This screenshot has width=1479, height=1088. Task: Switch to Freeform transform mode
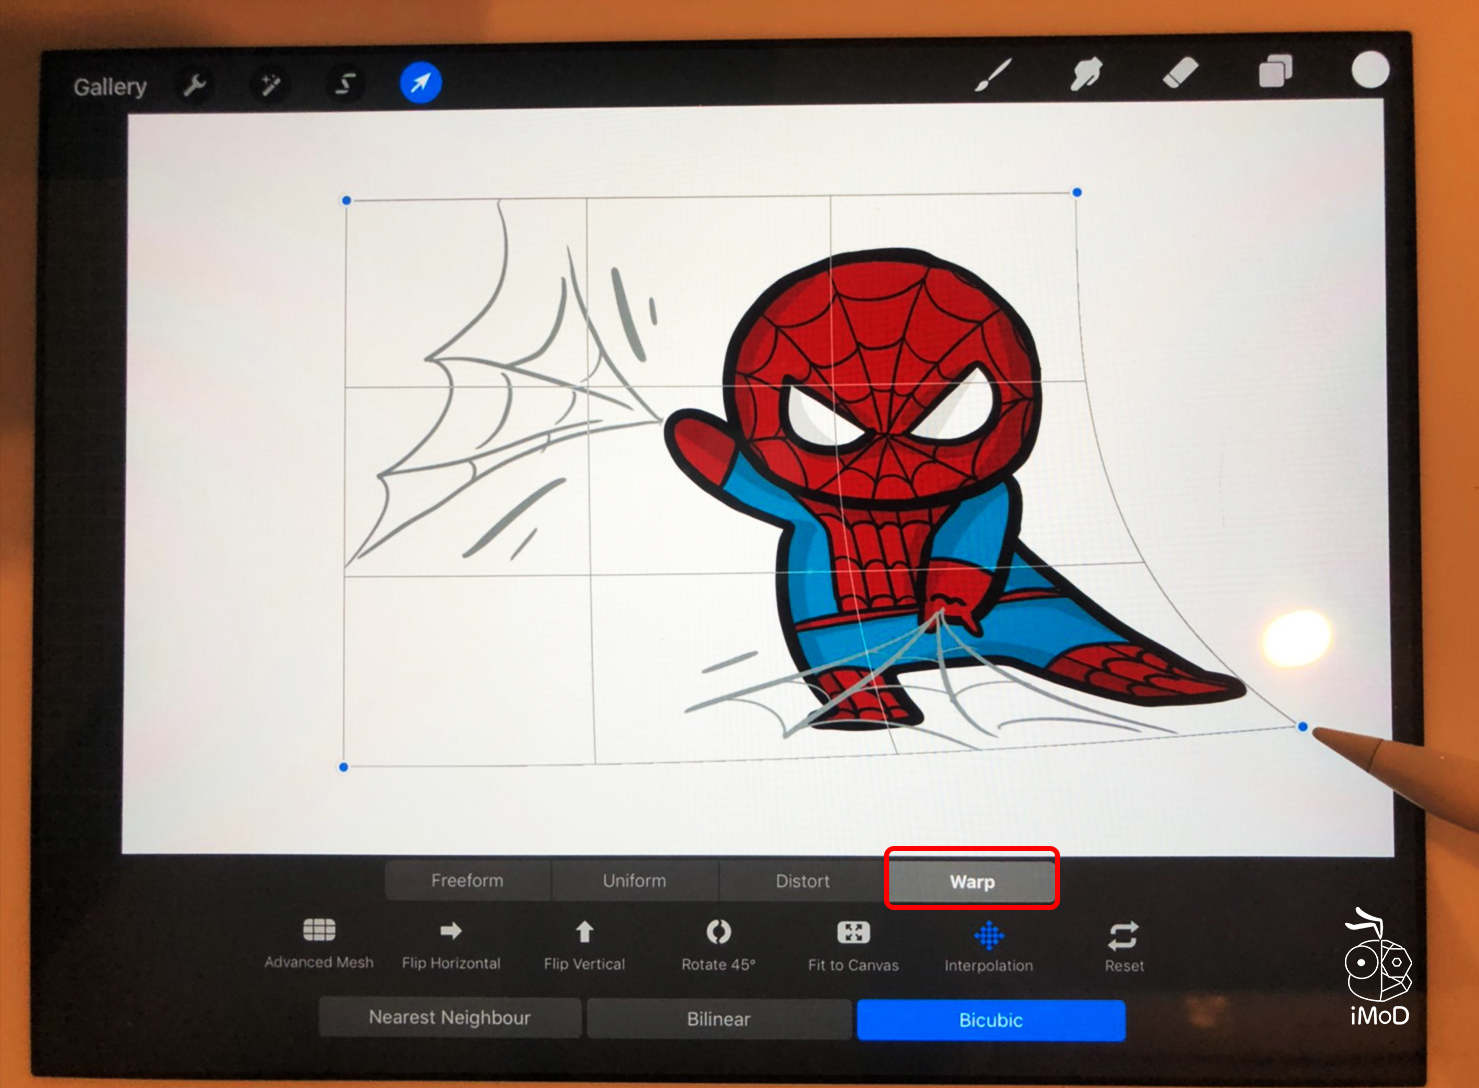coord(467,881)
